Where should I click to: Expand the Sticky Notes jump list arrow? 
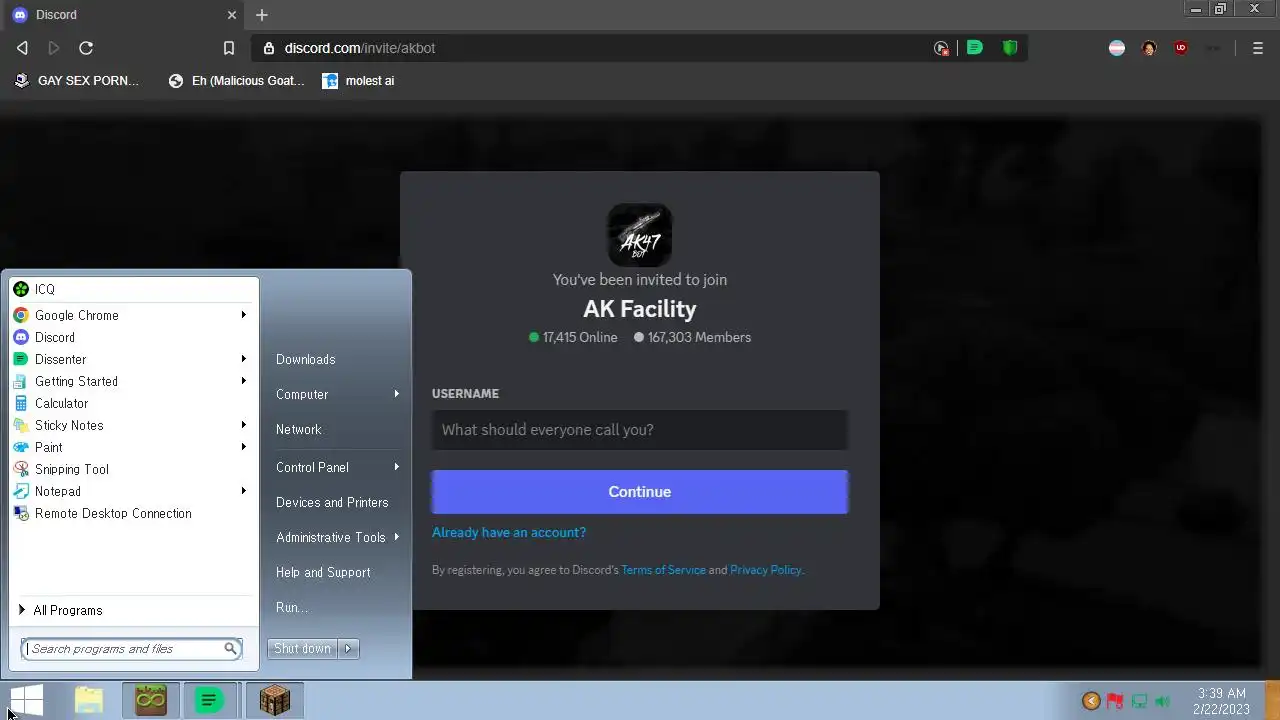click(244, 425)
